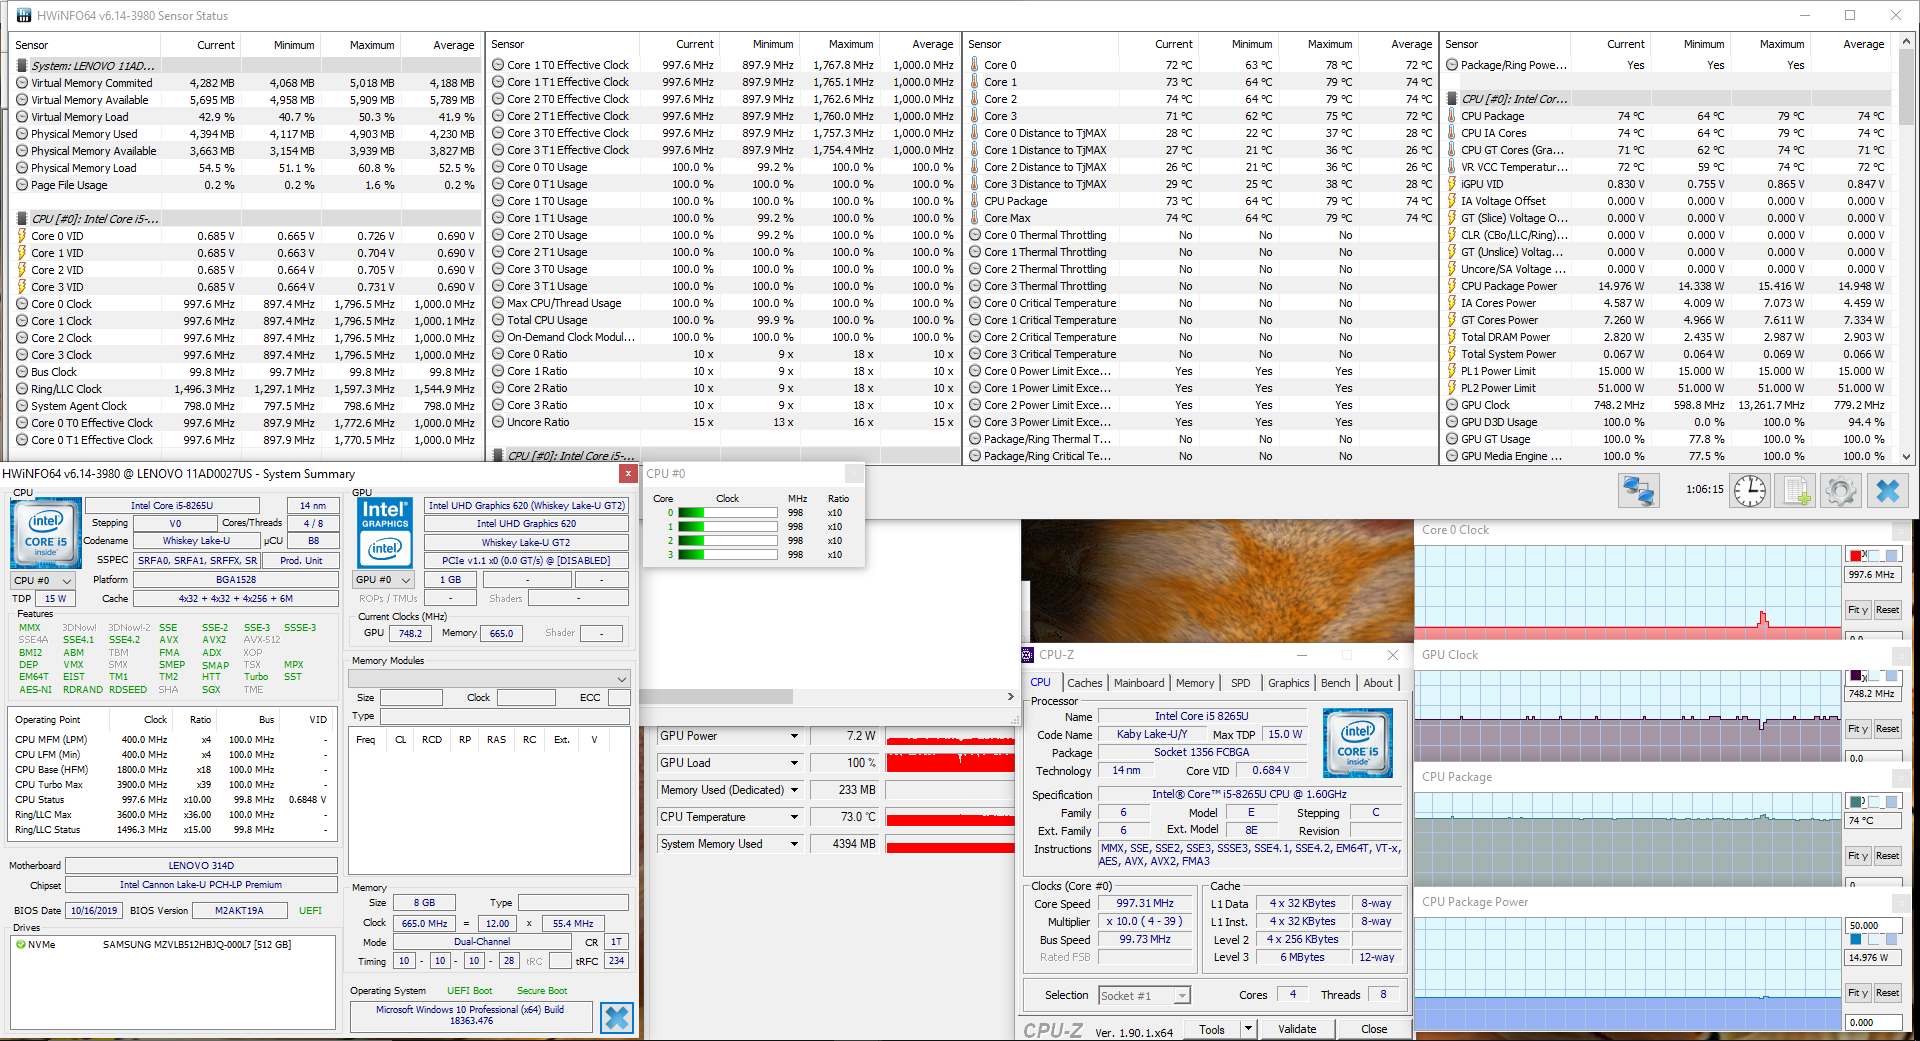Click the lightning icon beside PL1 Power Limit

[x=1452, y=371]
